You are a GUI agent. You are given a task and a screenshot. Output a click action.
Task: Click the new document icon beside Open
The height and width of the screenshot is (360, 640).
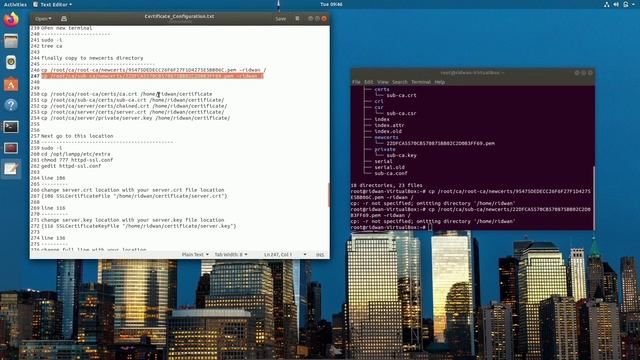pyautogui.click(x=64, y=19)
